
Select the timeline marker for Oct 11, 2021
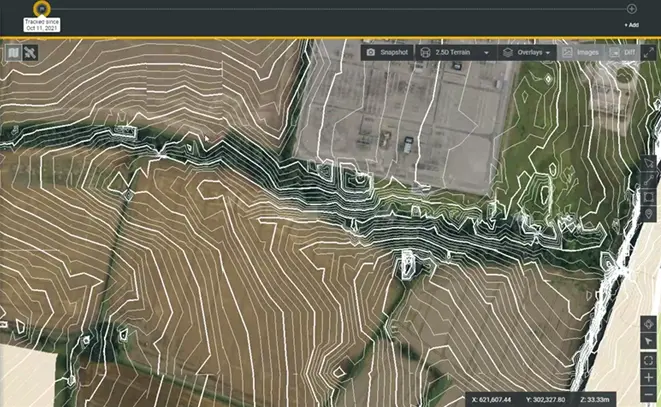(x=41, y=8)
